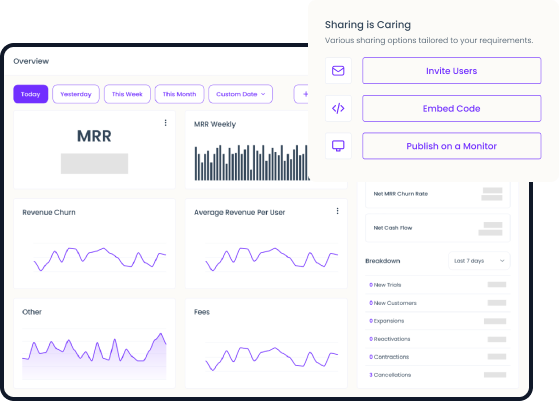Select the Yesterday filter
This screenshot has width=559, height=401.
tap(76, 94)
